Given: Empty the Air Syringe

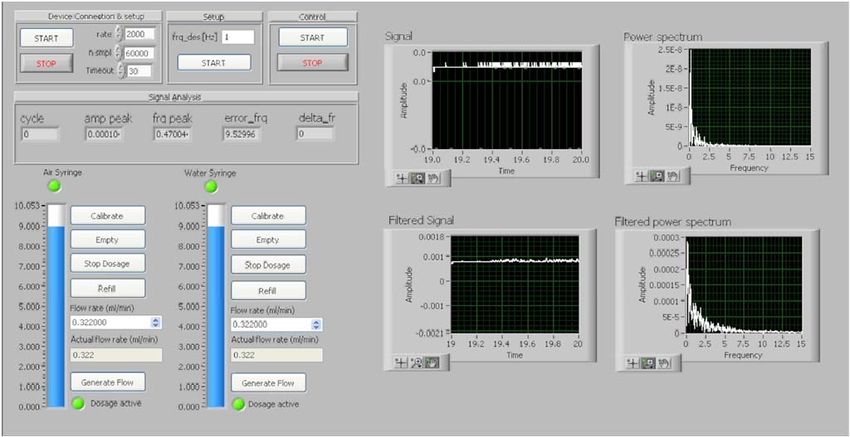Looking at the screenshot, I should click(x=108, y=239).
